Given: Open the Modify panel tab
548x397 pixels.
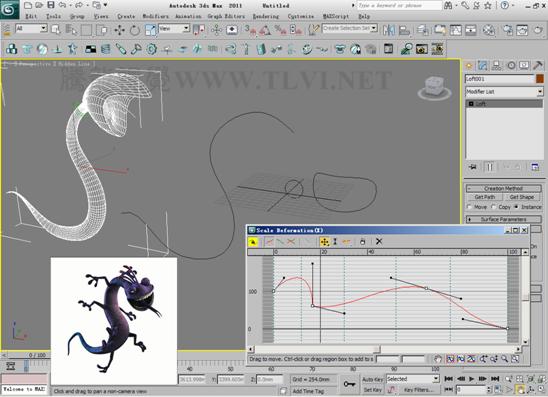Looking at the screenshot, I should [483, 65].
